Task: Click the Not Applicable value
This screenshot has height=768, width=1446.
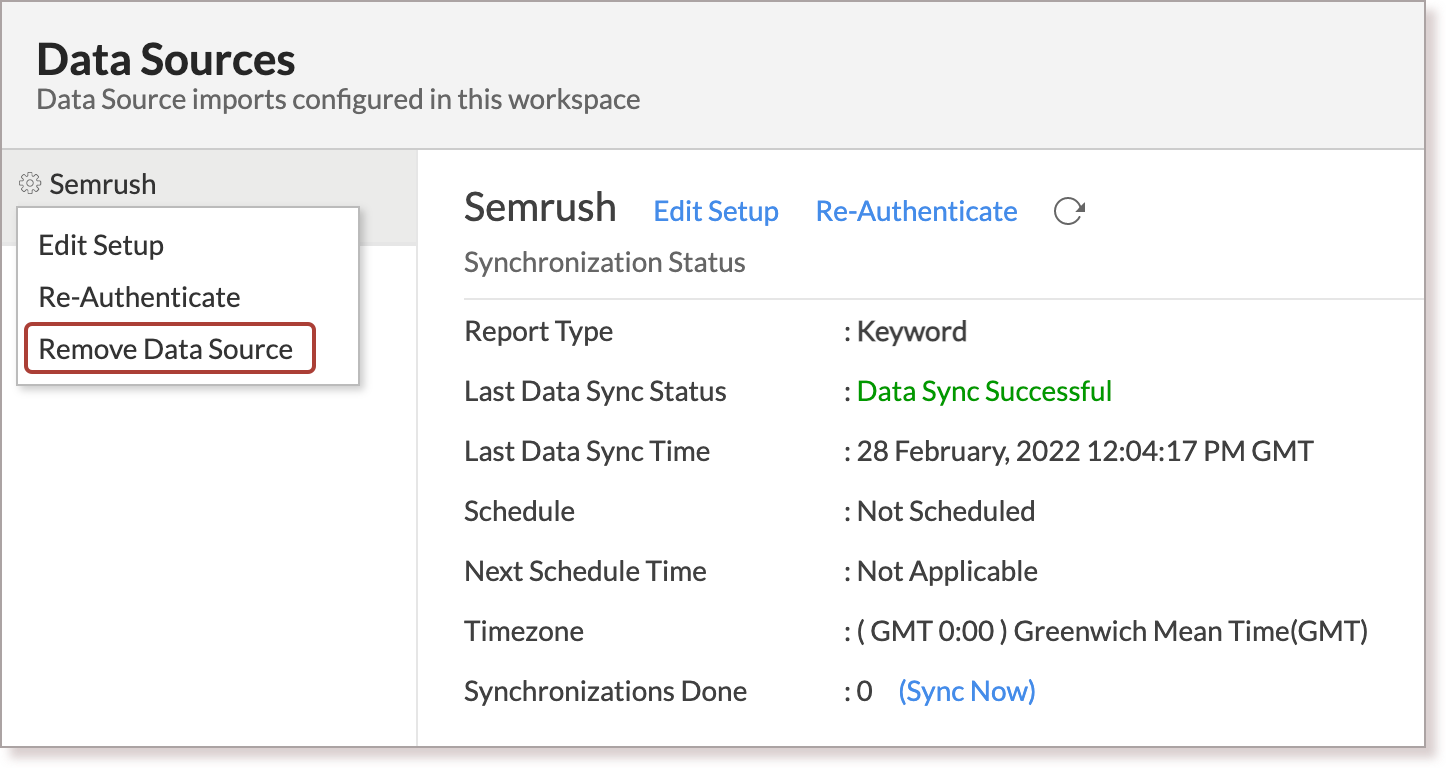Action: pyautogui.click(x=947, y=571)
